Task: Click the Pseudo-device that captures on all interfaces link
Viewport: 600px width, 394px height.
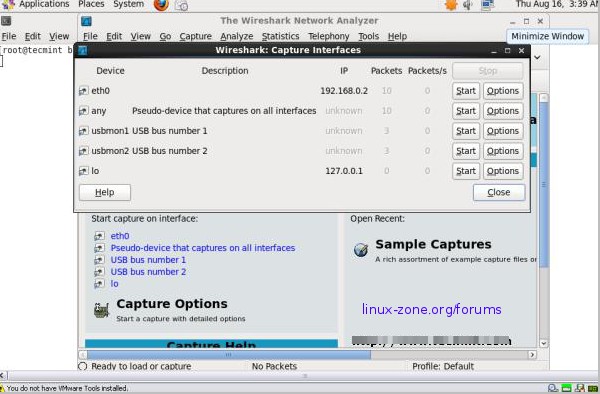Action: (203, 248)
